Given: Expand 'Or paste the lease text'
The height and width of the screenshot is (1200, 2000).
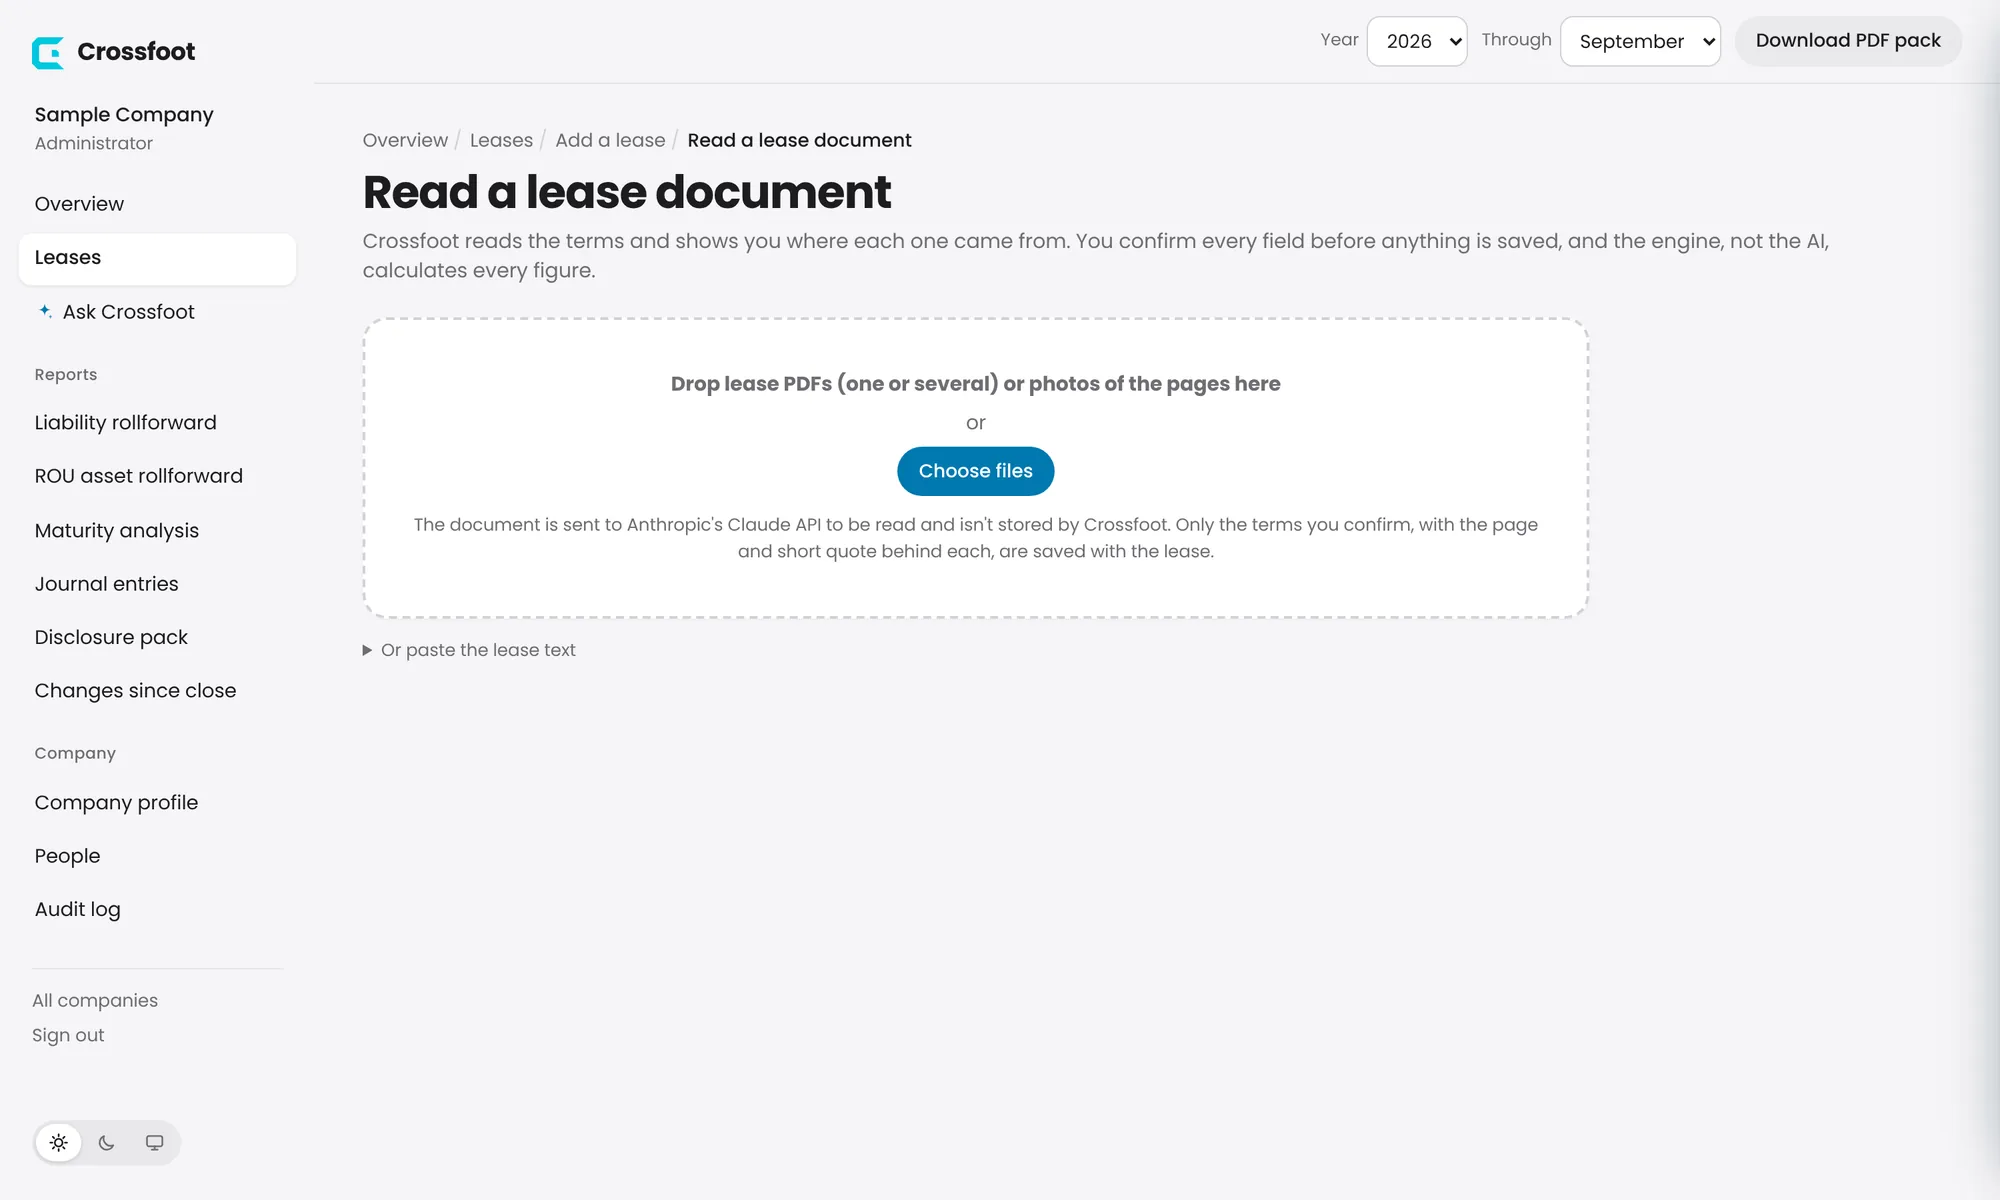Looking at the screenshot, I should [x=469, y=650].
